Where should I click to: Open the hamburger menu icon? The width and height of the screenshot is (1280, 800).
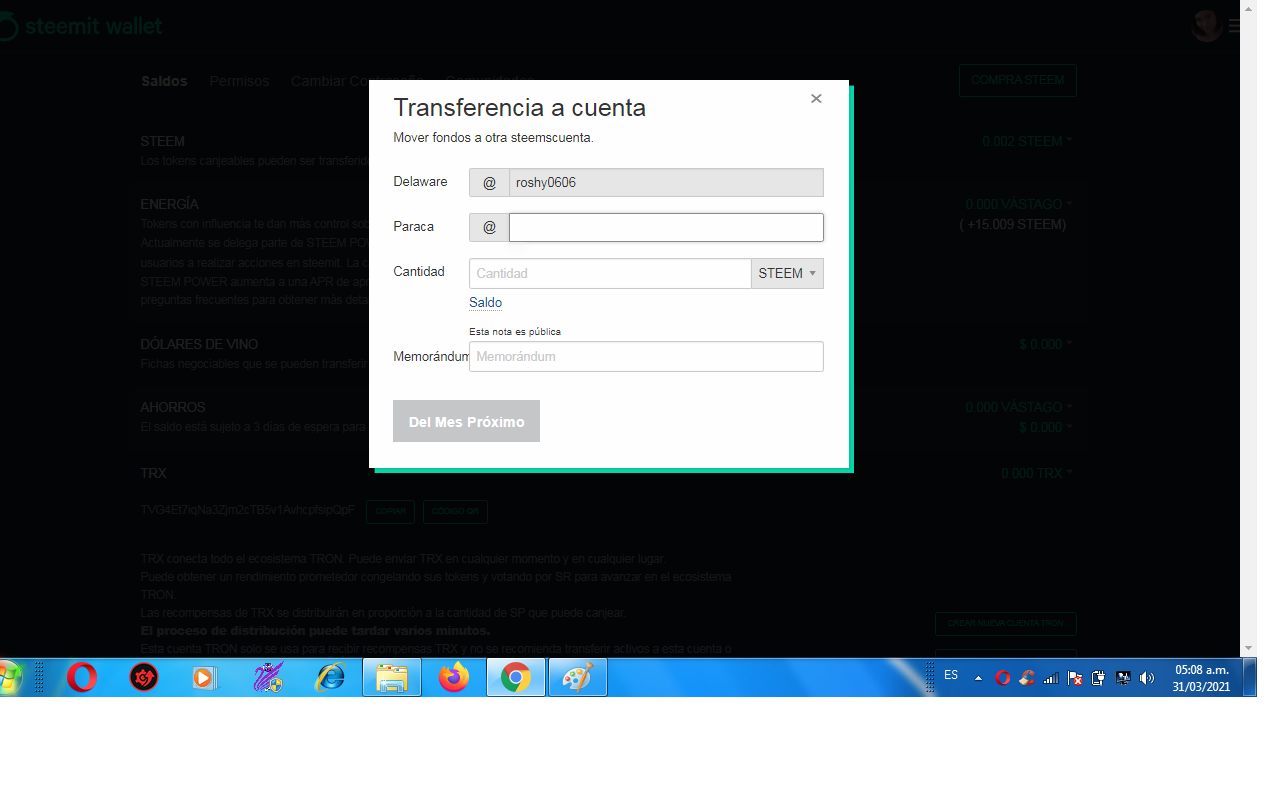tap(1234, 26)
